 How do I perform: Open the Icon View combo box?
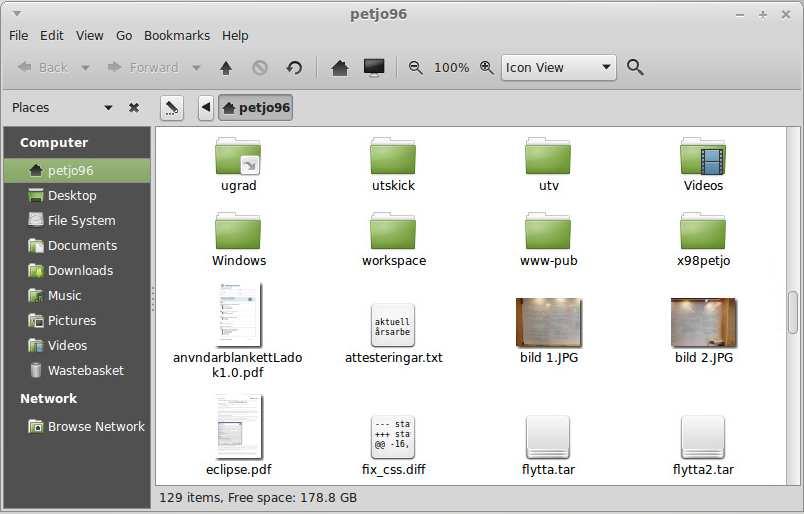click(x=558, y=68)
